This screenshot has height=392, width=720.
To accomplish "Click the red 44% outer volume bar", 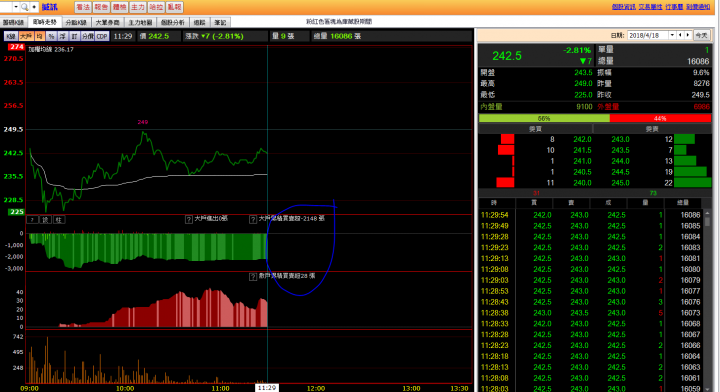I will [660, 118].
